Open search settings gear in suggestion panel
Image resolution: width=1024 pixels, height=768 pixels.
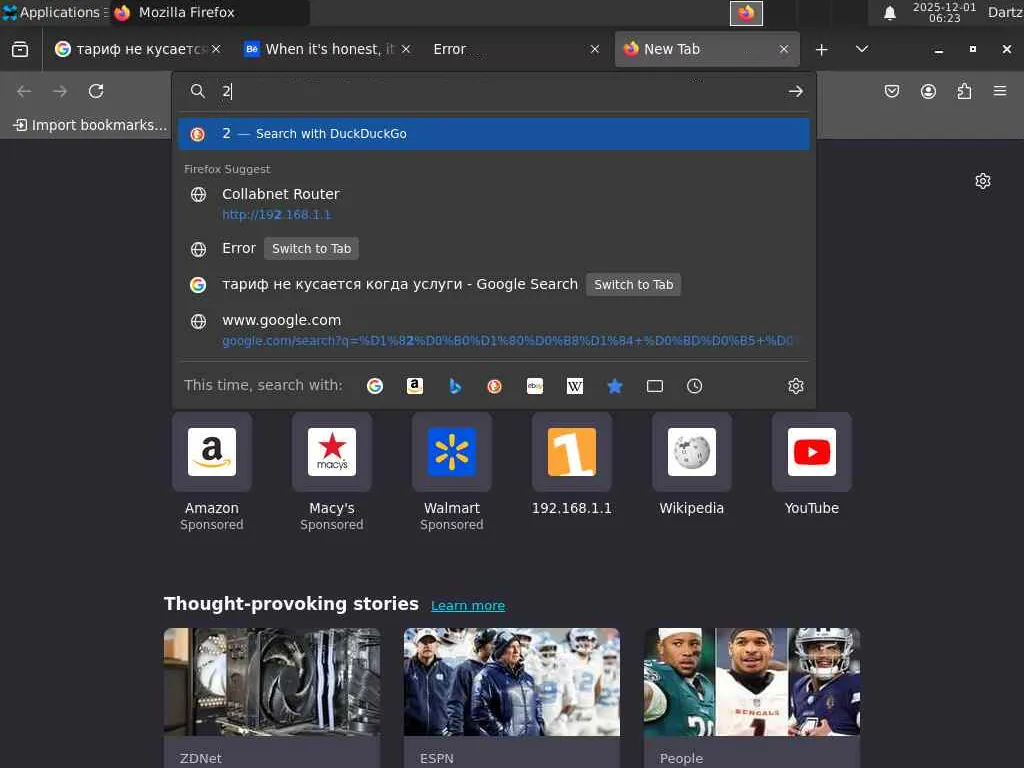click(796, 386)
